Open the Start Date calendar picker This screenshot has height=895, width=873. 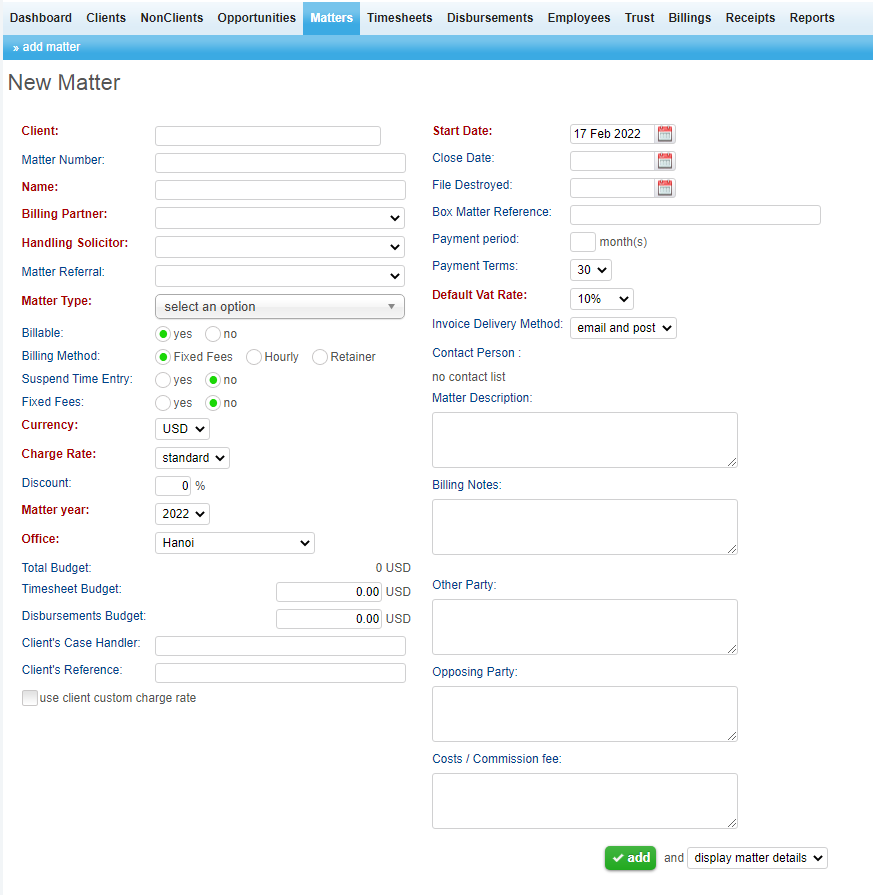click(x=665, y=134)
